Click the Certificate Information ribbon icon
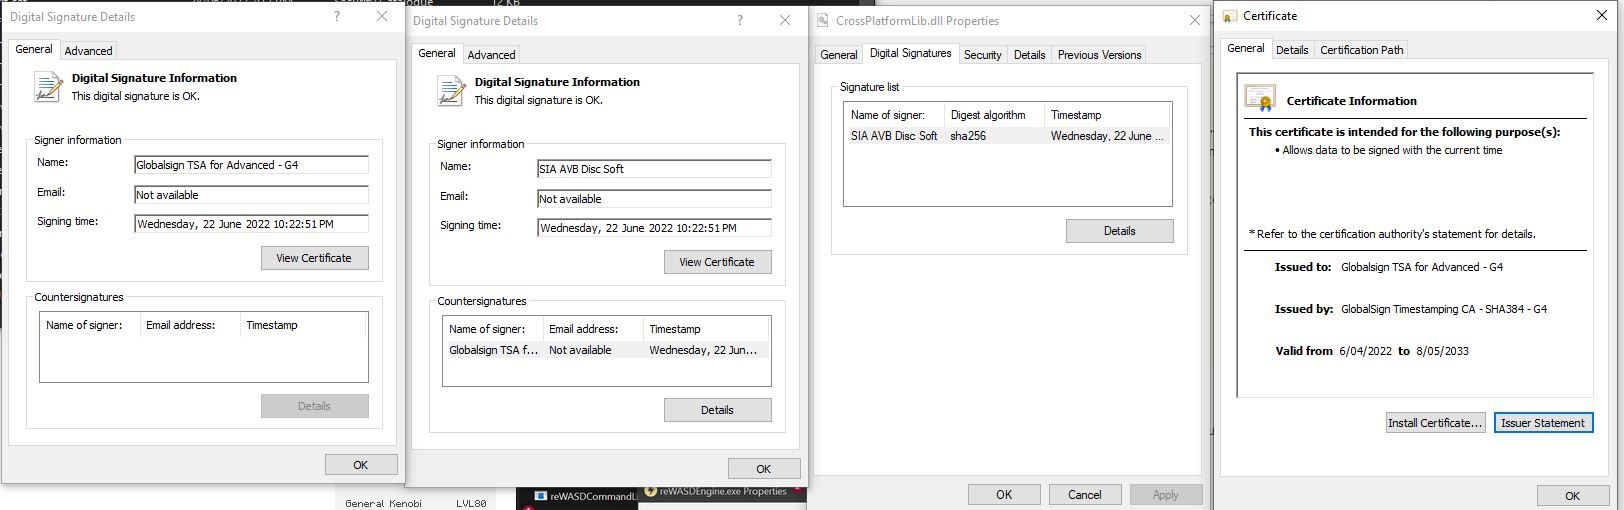This screenshot has height=510, width=1624. (x=1260, y=98)
